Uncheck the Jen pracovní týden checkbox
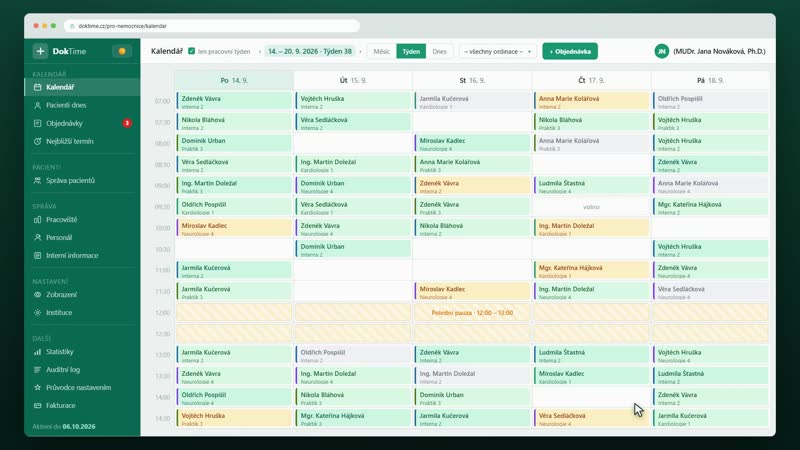The width and height of the screenshot is (800, 450). (191, 51)
